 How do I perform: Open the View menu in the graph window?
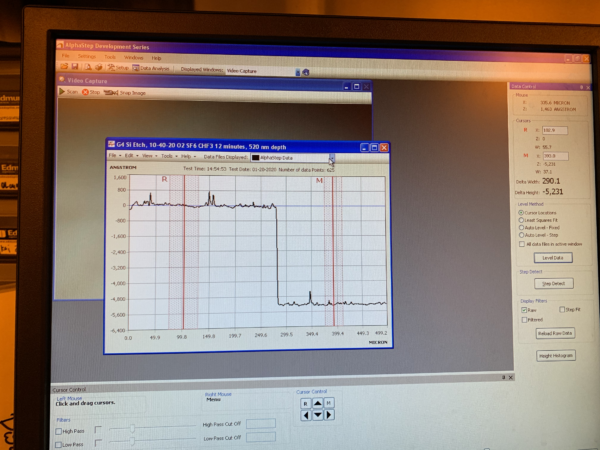pos(149,156)
